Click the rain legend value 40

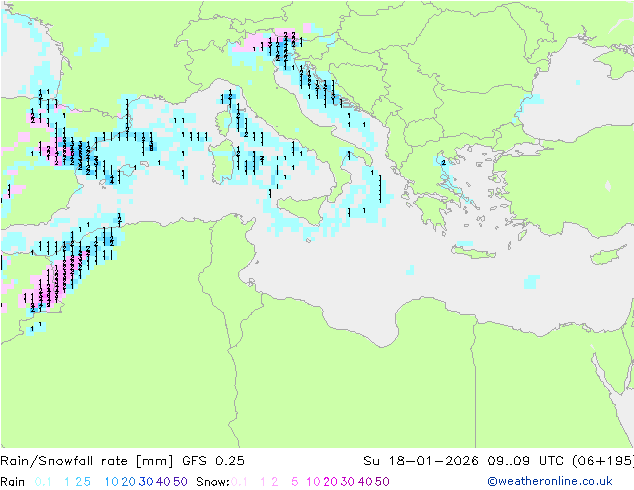pyautogui.click(x=163, y=482)
